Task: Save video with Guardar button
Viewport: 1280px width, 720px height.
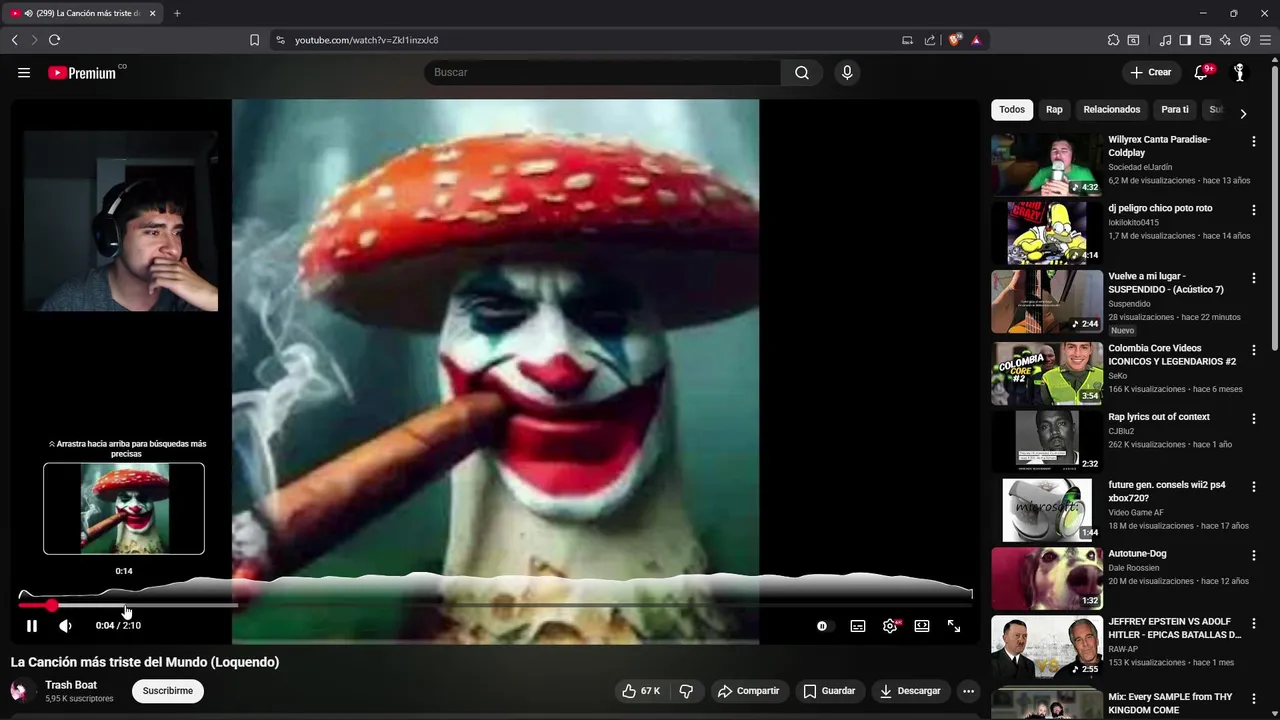Action: click(829, 691)
